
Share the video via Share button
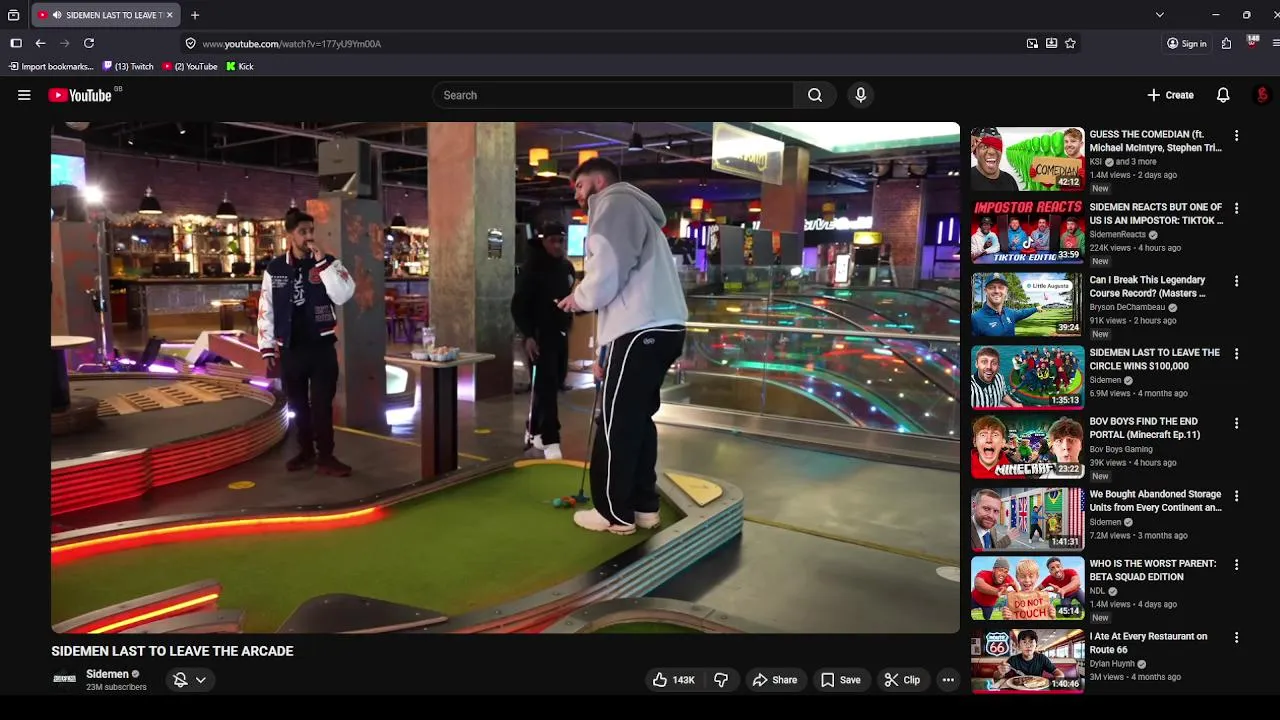click(x=775, y=680)
